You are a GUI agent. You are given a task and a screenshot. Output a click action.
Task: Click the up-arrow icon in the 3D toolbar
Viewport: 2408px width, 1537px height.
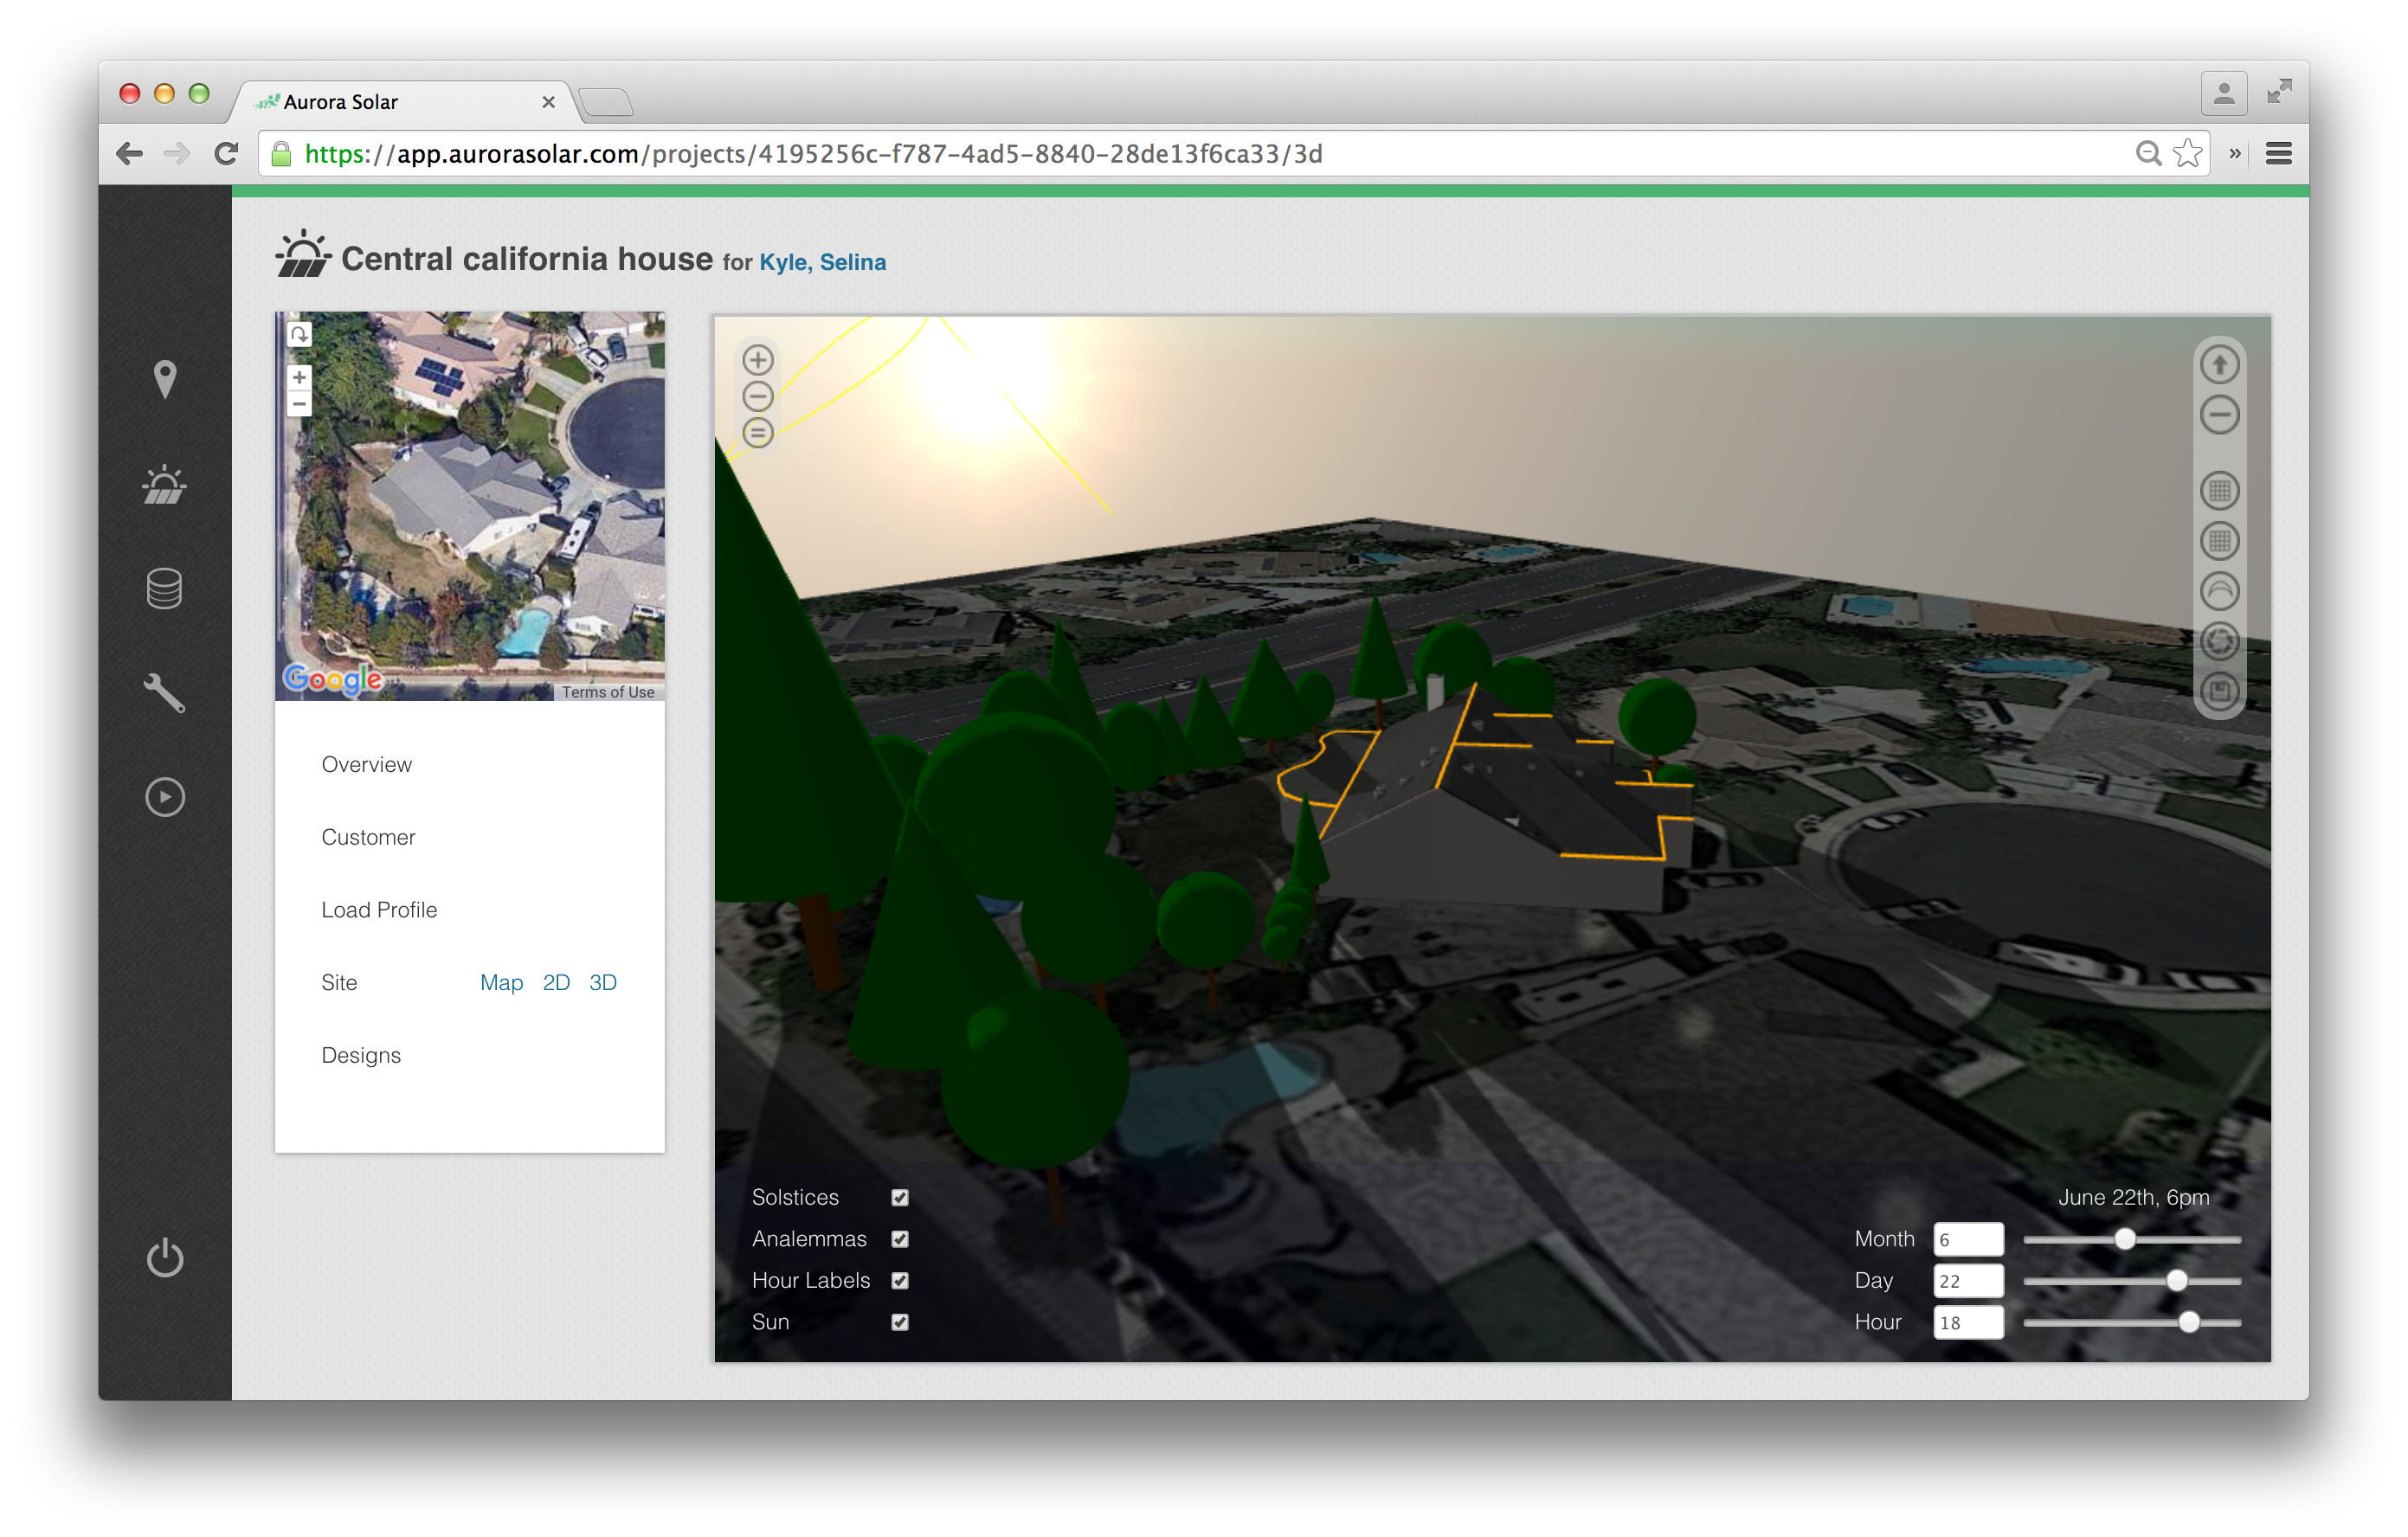tap(2219, 365)
